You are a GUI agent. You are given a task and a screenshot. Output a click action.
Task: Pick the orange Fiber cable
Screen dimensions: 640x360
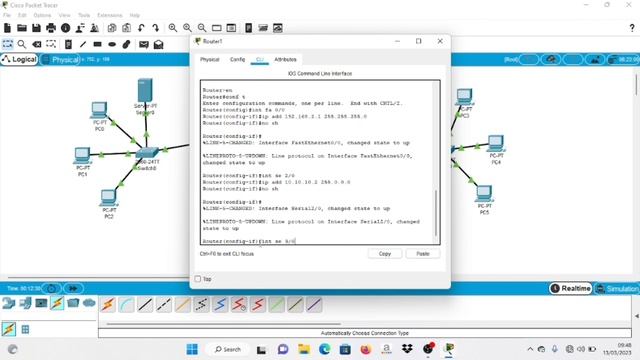point(183,304)
